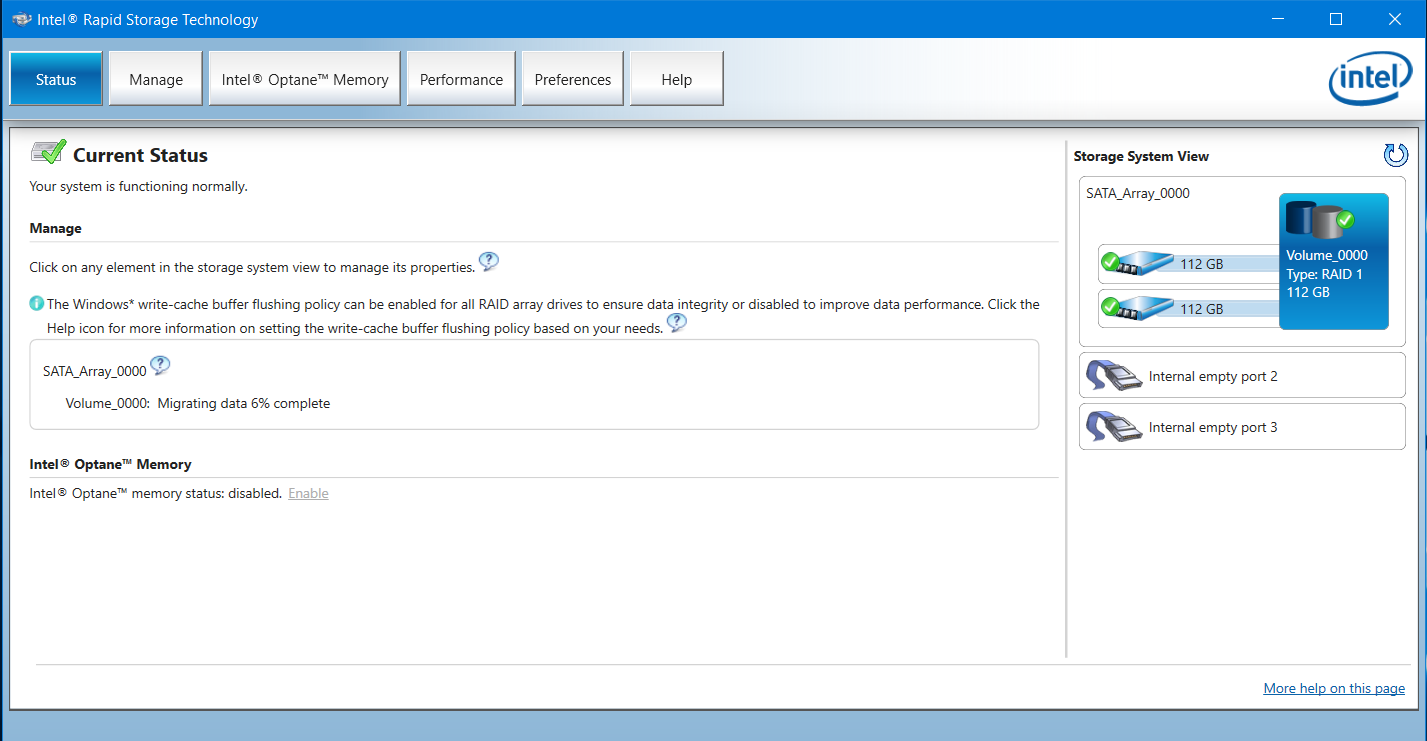Viewport: 1427px width, 741px height.
Task: Click the Internal empty port 2 label
Action: [x=1213, y=377]
